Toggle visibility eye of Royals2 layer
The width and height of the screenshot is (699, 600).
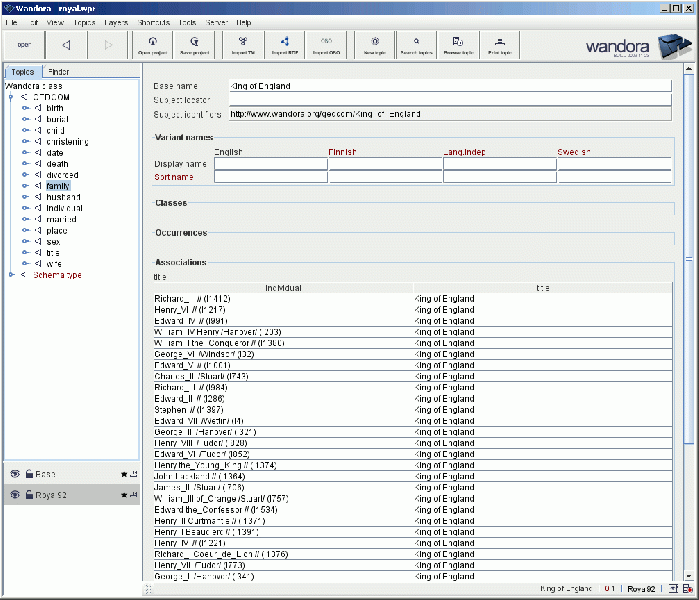[15, 495]
